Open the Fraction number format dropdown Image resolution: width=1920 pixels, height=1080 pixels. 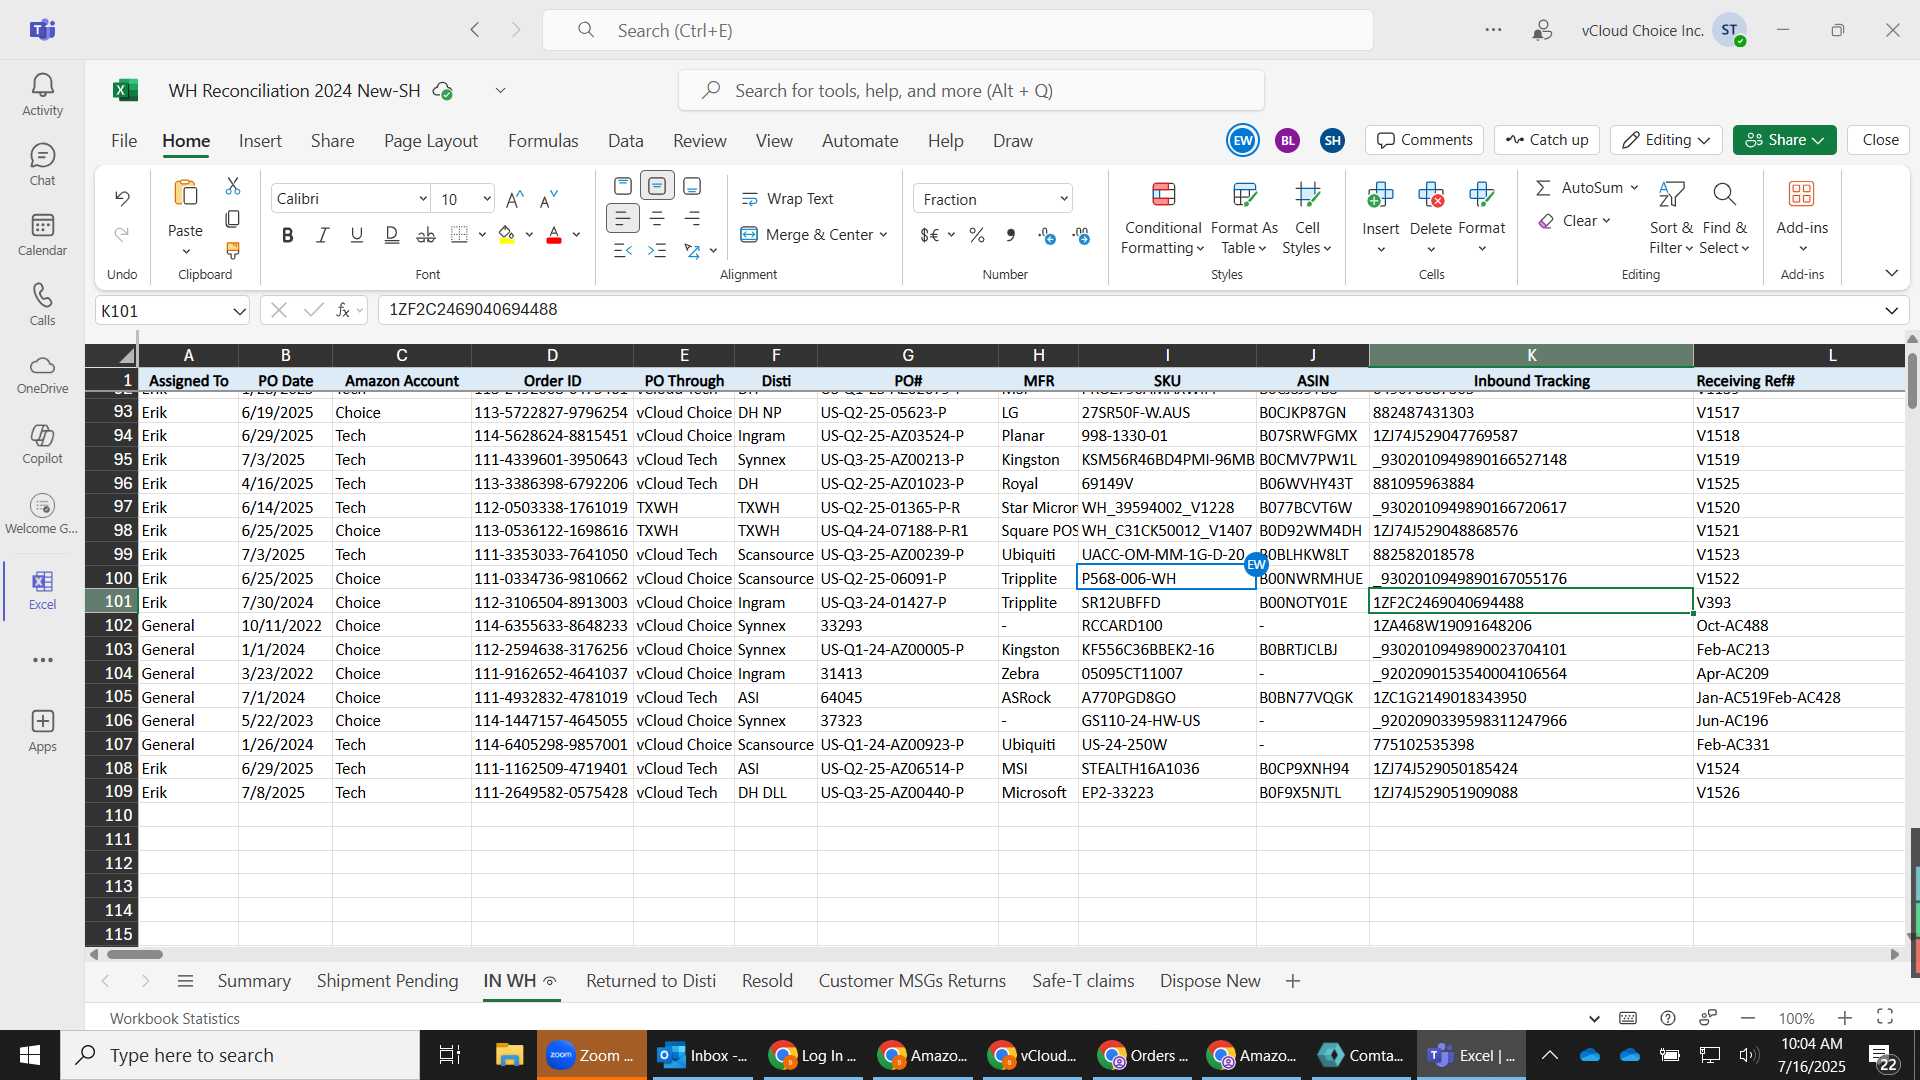tap(1064, 199)
